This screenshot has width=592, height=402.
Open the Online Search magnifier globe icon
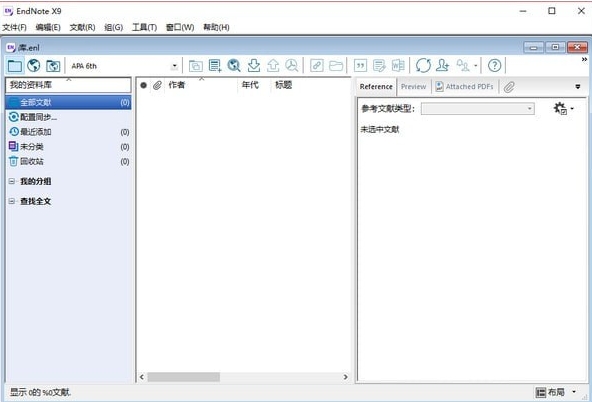[x=234, y=66]
